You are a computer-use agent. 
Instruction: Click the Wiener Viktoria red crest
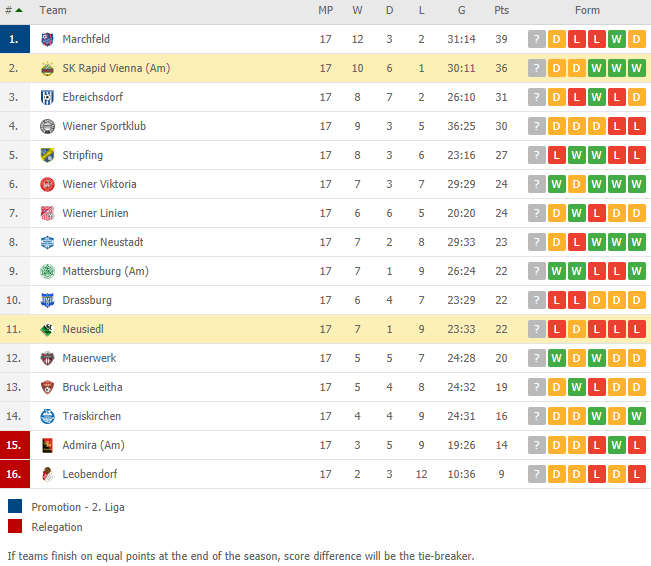[x=47, y=184]
